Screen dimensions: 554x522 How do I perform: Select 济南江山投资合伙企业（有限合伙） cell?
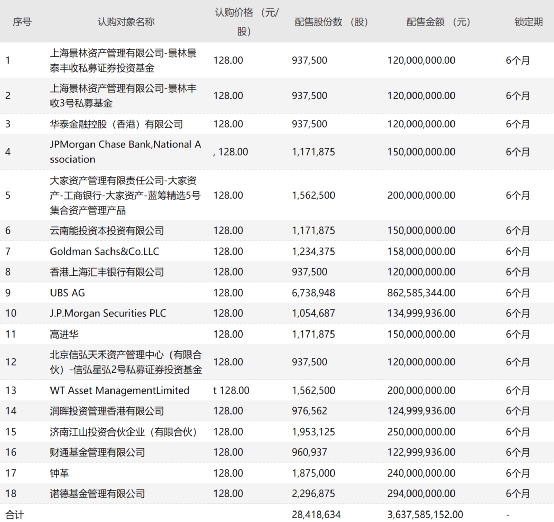pyautogui.click(x=123, y=432)
